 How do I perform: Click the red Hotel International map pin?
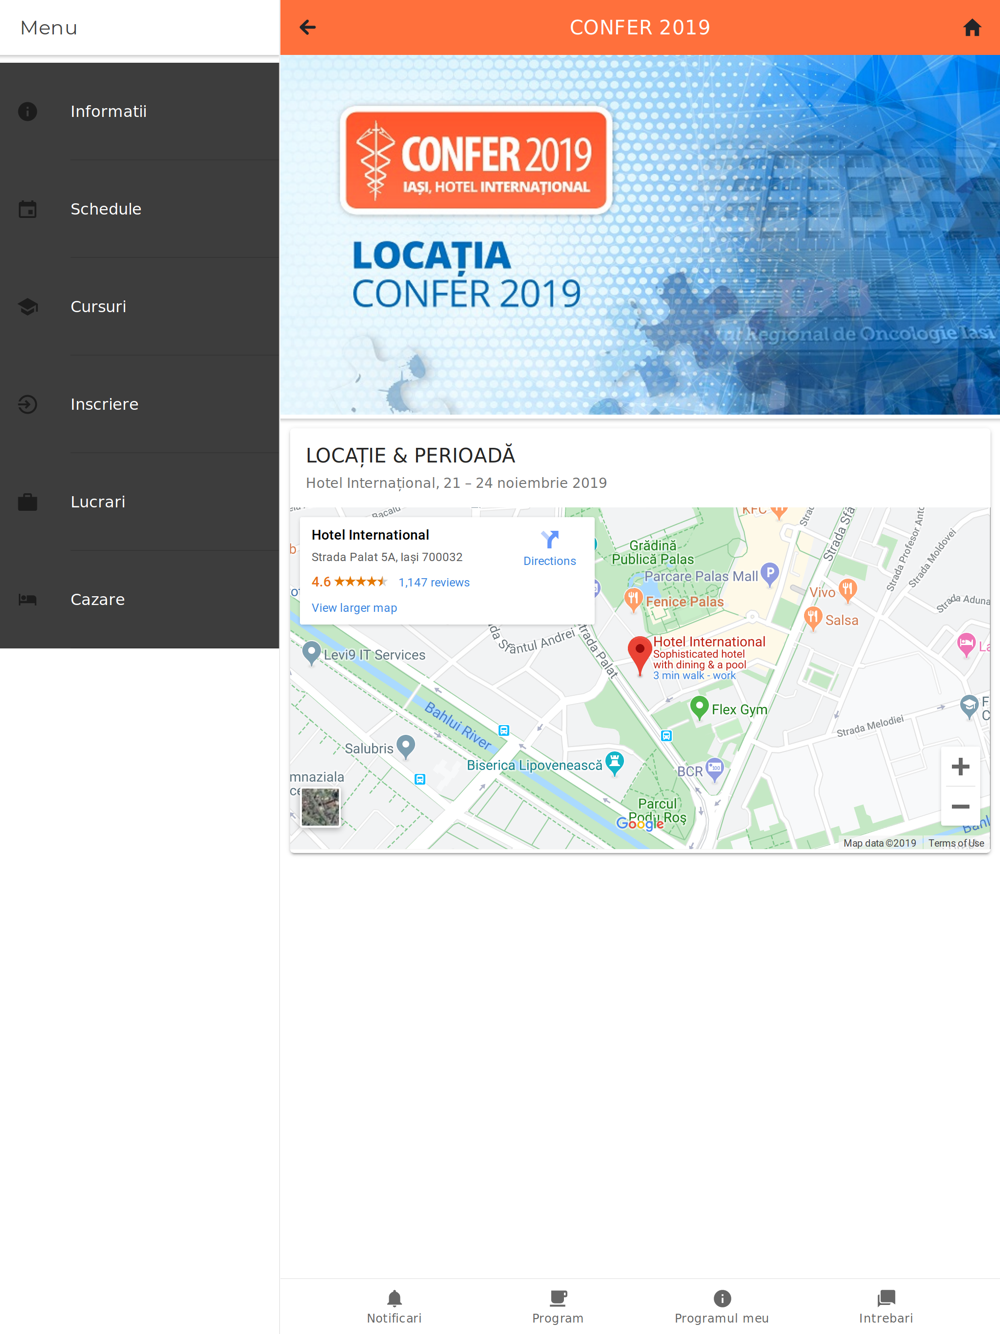point(640,656)
